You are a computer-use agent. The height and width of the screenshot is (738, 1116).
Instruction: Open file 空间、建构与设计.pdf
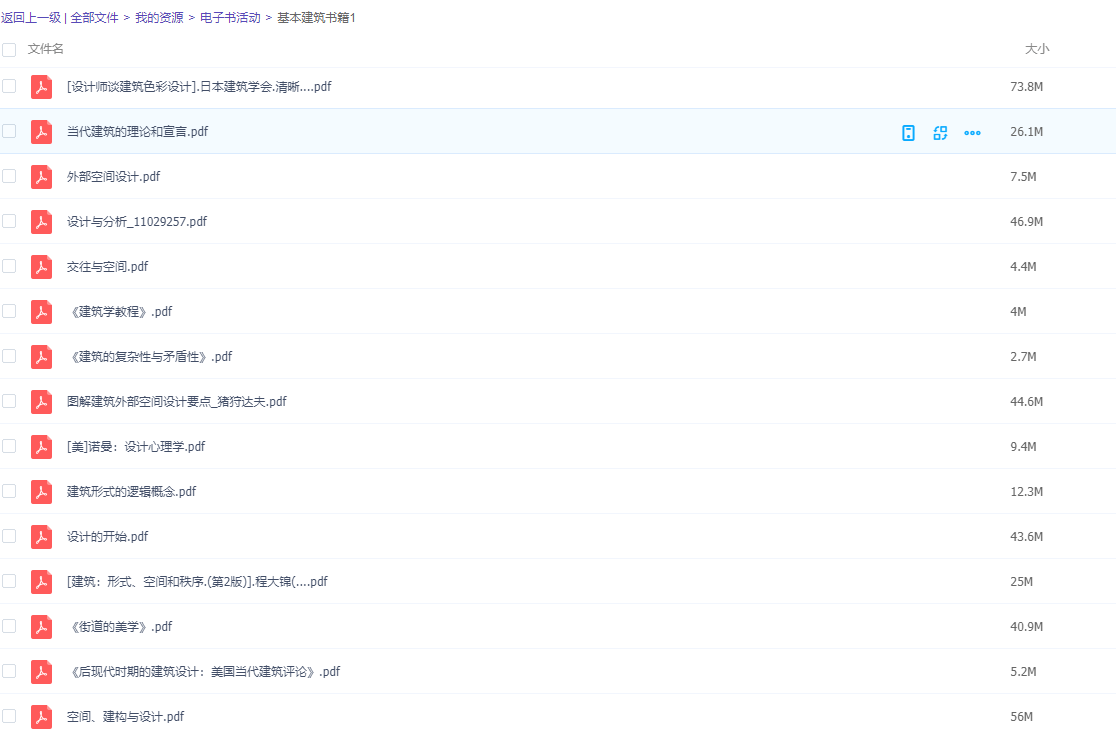tap(125, 717)
